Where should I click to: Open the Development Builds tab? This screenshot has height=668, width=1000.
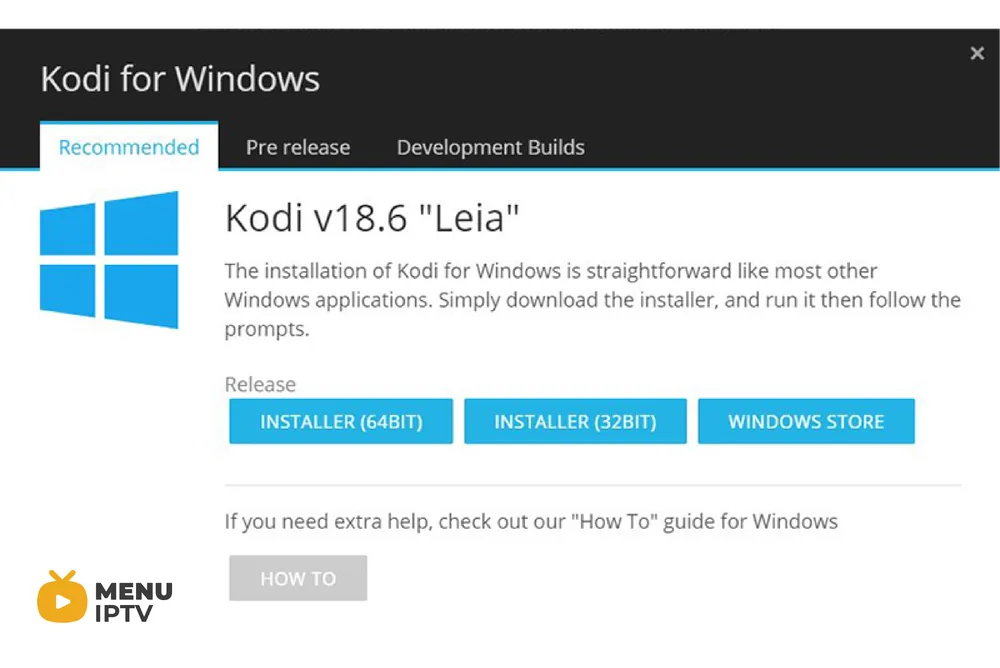(490, 147)
